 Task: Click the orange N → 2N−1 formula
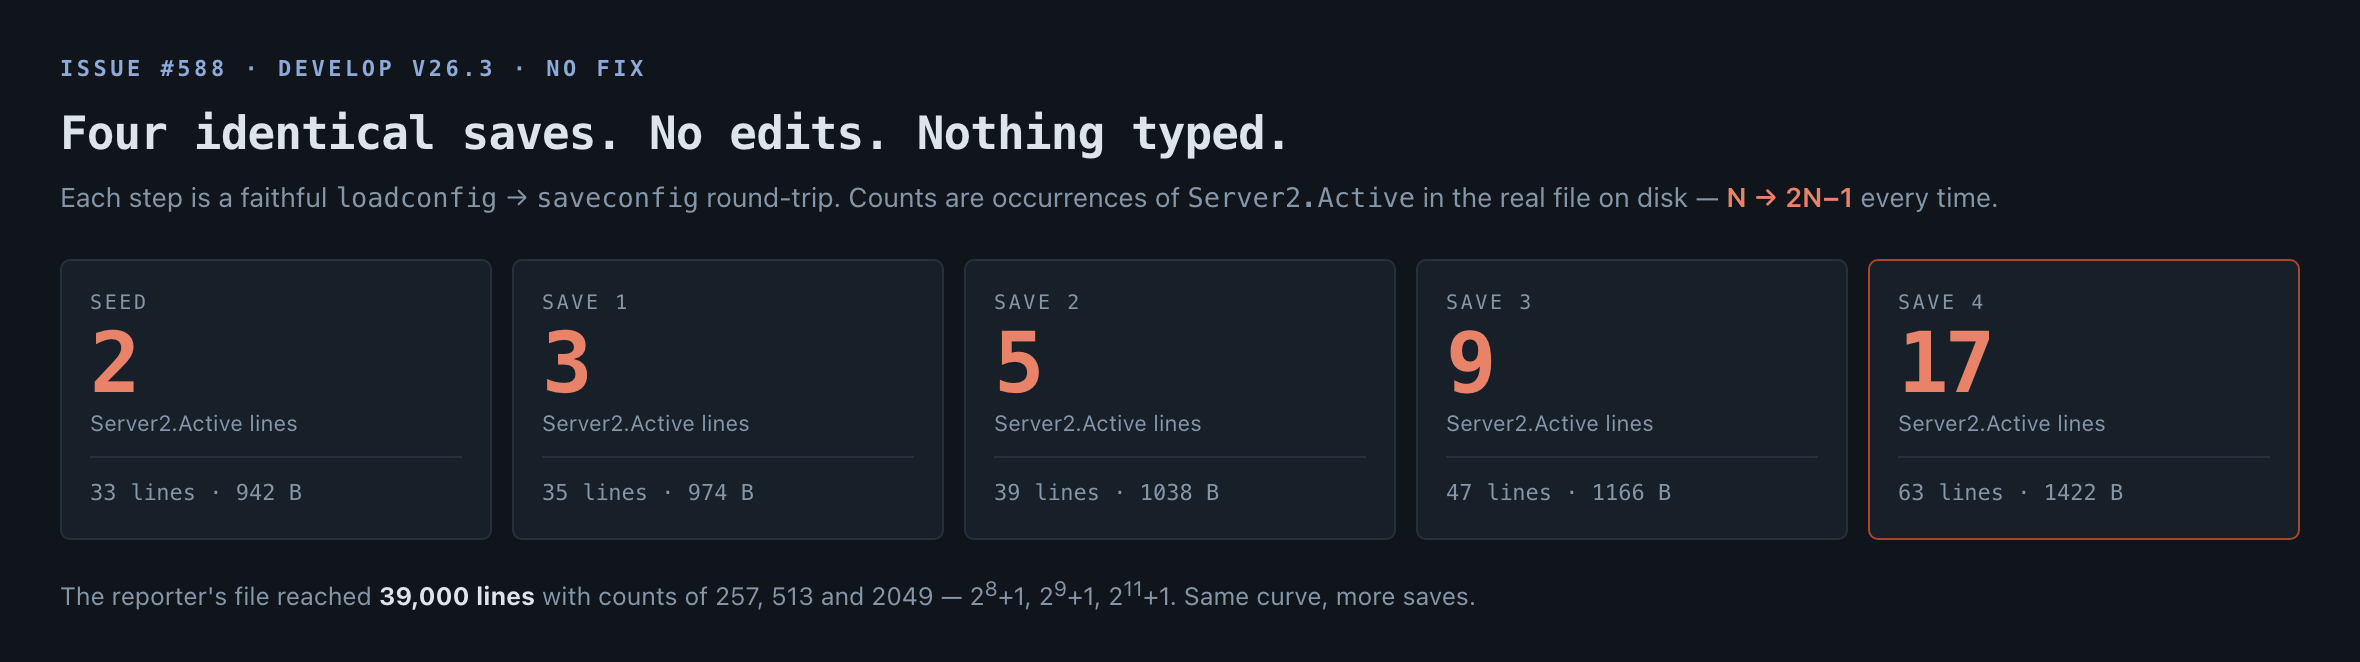(x=1789, y=198)
